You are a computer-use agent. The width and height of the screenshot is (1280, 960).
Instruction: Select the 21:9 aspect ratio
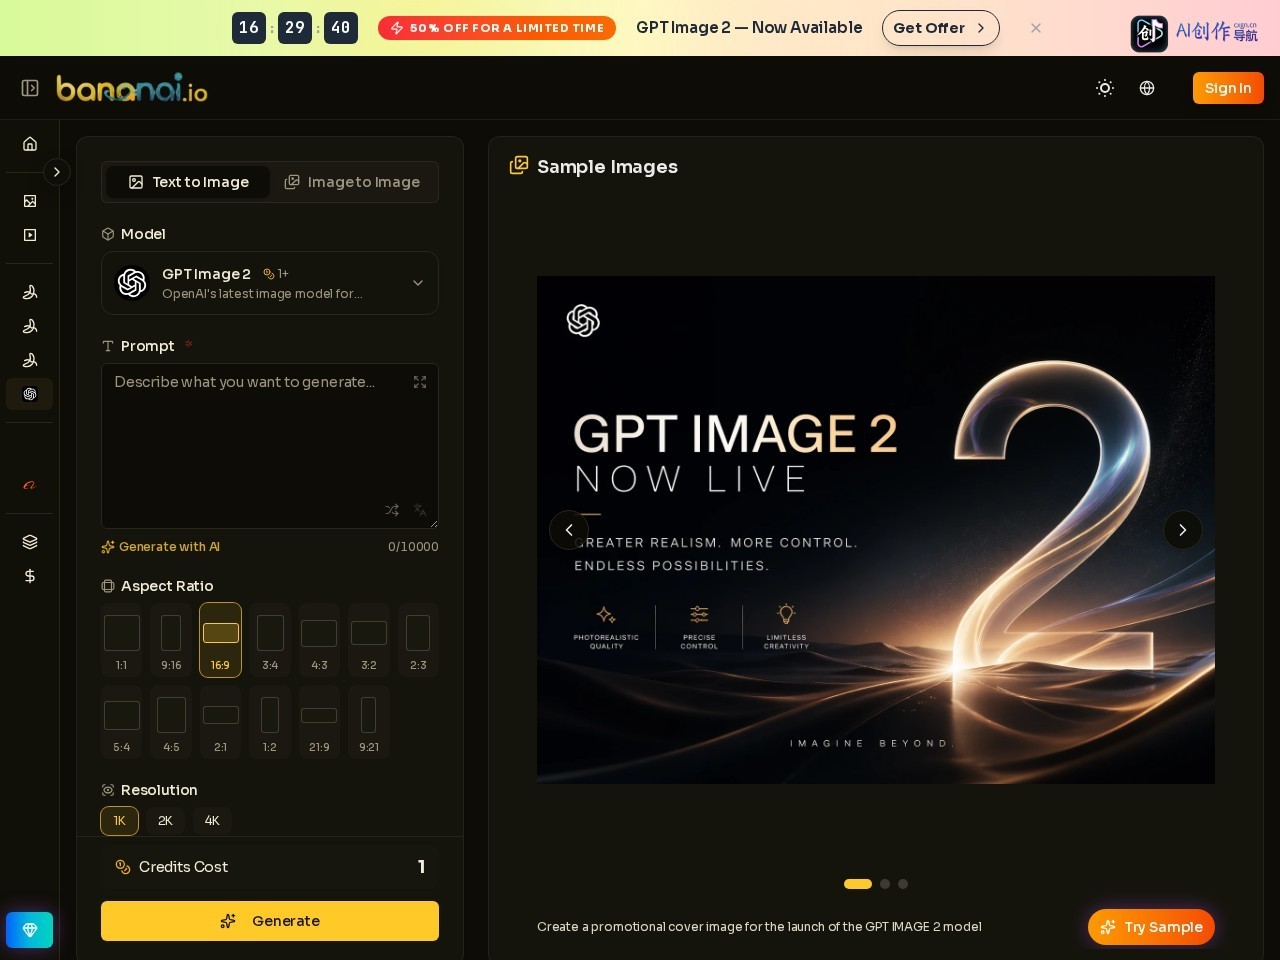[319, 722]
